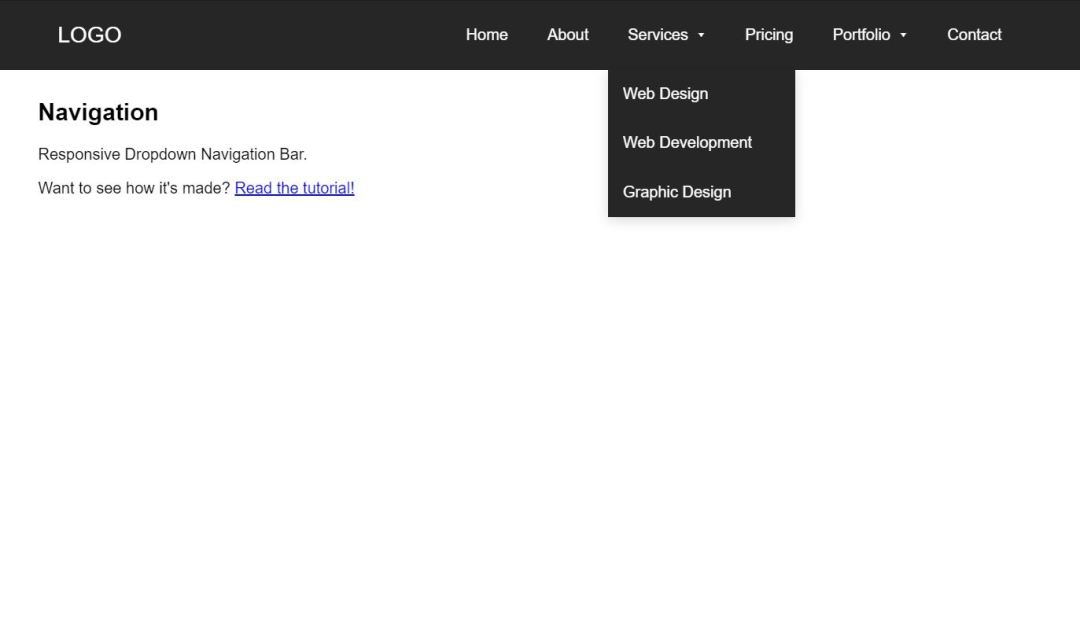Viewport: 1080px width, 619px height.
Task: Choose Web Development from the Services dropdown
Action: [x=687, y=142]
